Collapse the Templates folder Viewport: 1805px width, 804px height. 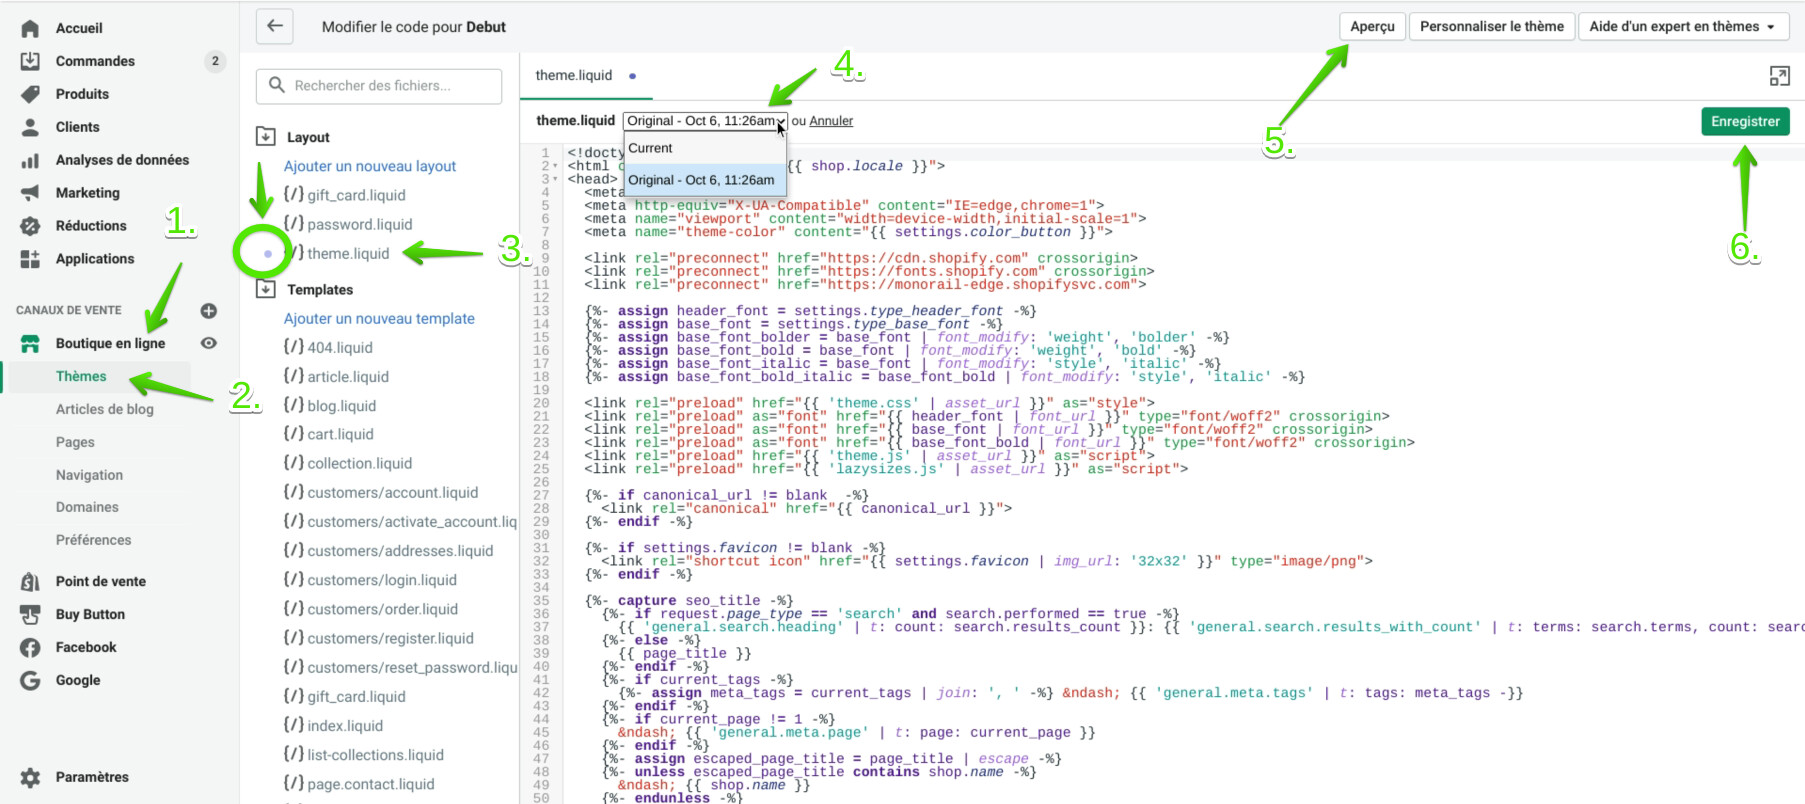pos(266,289)
